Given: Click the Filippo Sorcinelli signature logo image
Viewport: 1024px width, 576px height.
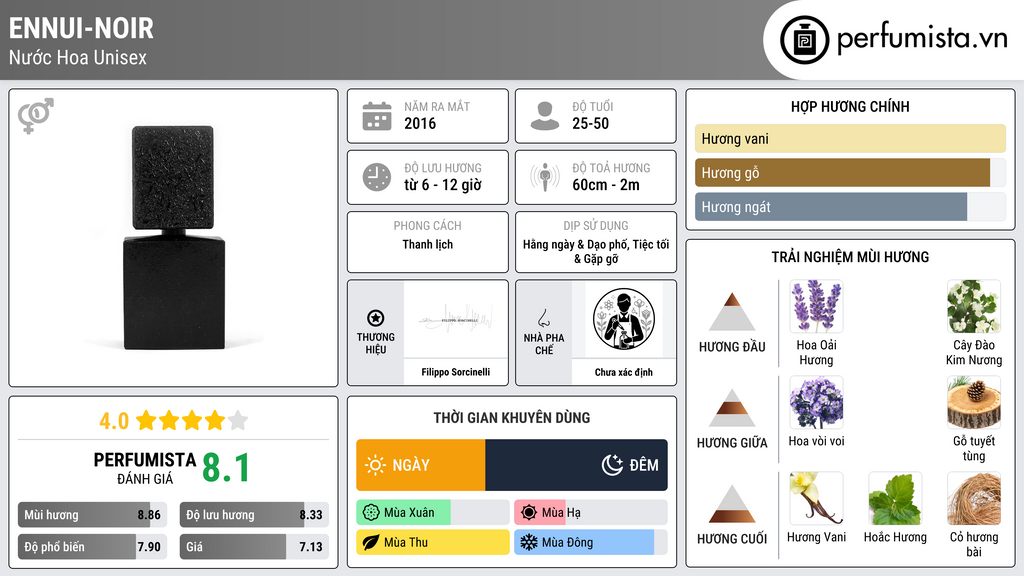Looking at the screenshot, I should point(455,319).
